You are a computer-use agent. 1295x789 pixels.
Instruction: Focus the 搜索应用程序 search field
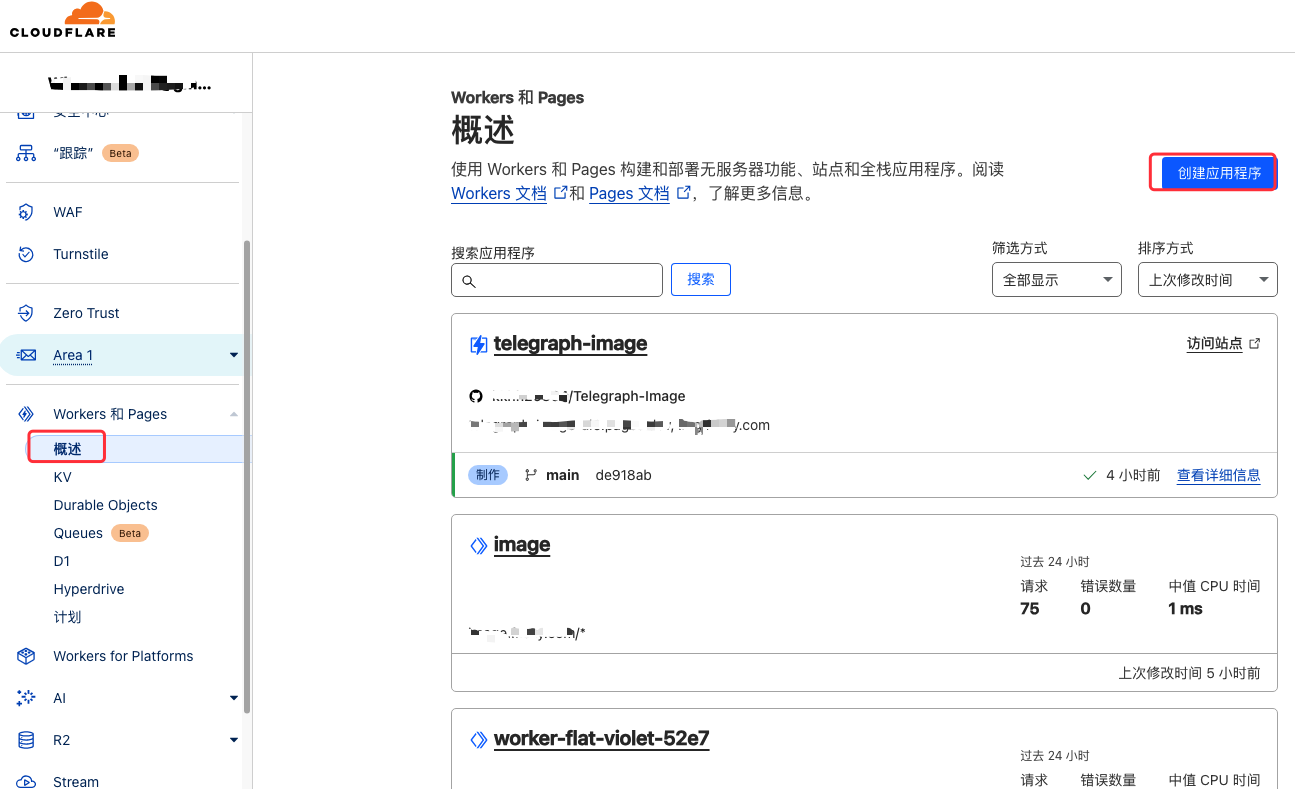[557, 280]
